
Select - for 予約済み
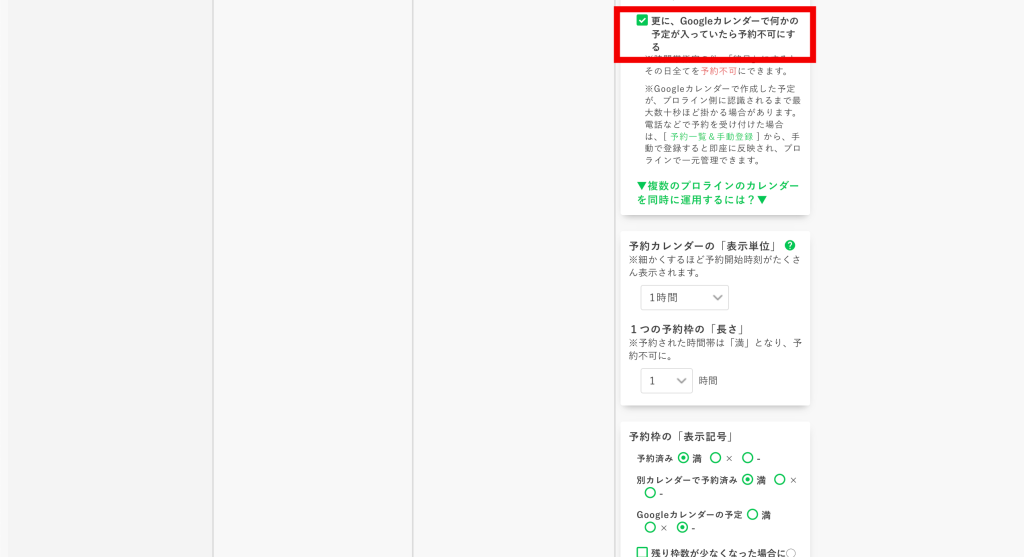click(x=748, y=458)
